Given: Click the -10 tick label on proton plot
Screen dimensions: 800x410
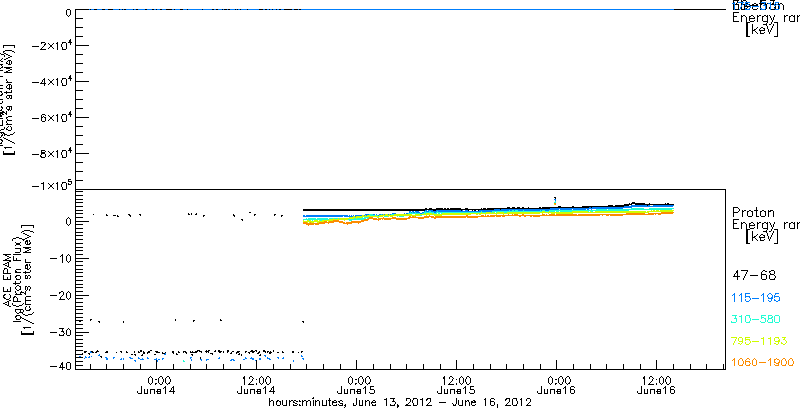Looking at the screenshot, I should tap(60, 259).
